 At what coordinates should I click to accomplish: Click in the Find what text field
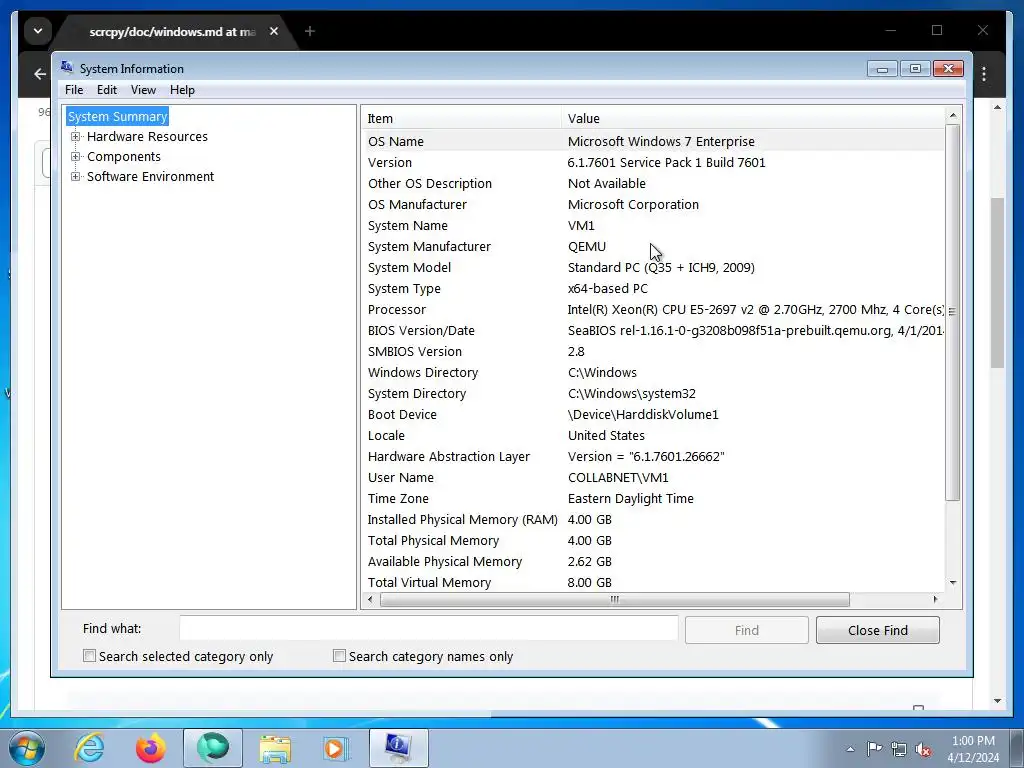pos(428,629)
